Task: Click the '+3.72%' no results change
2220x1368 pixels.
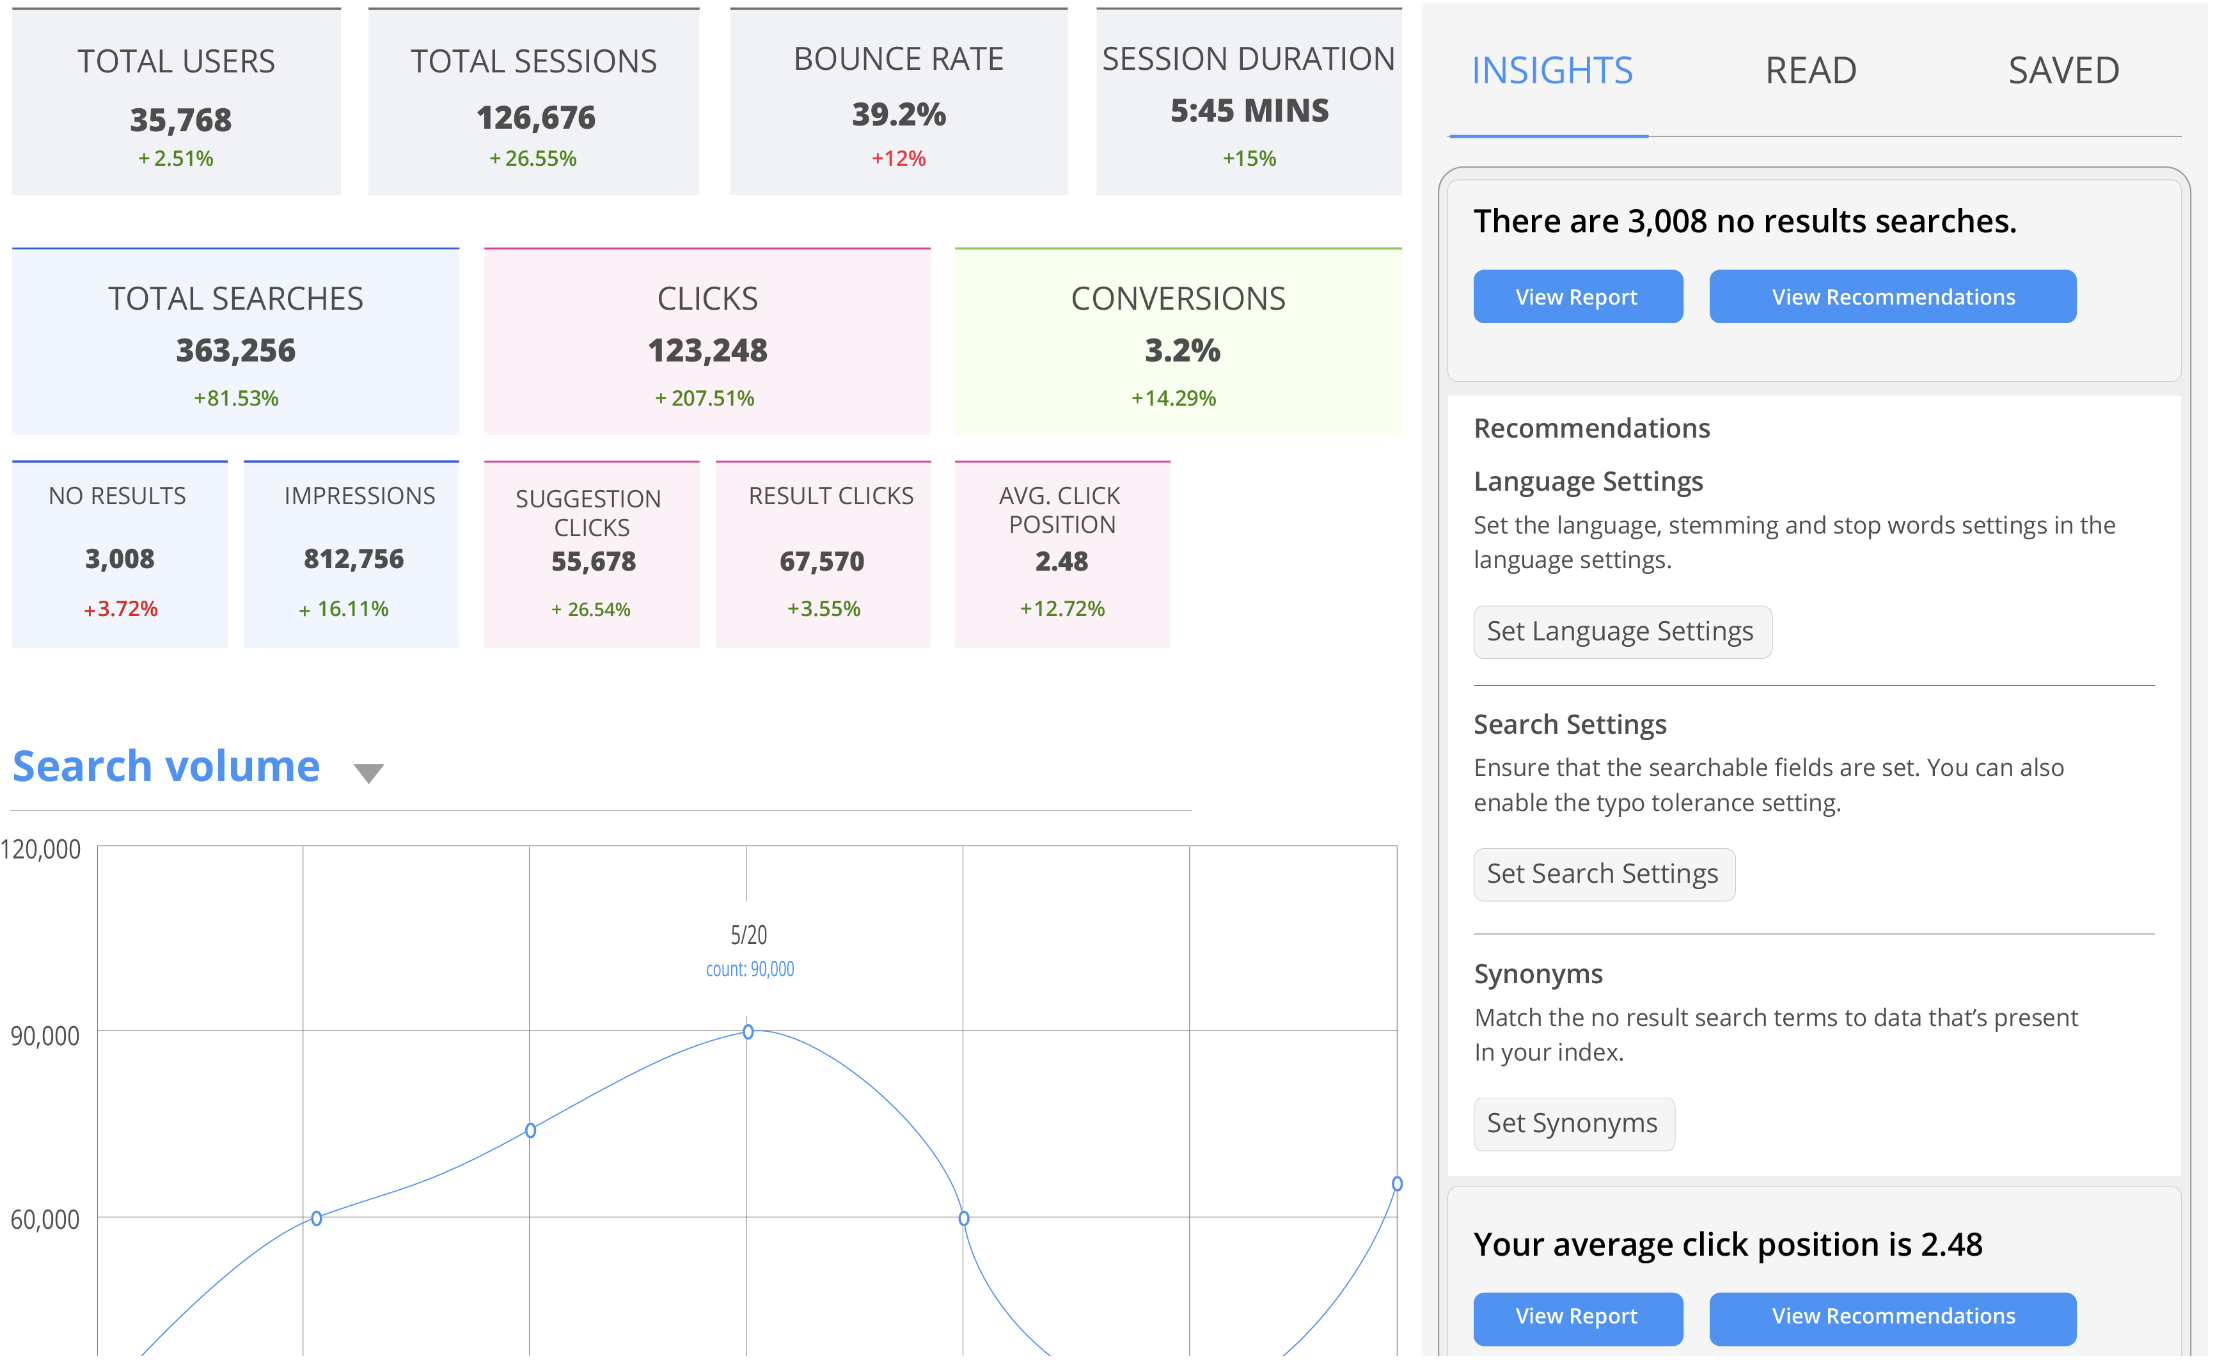Action: coord(121,609)
